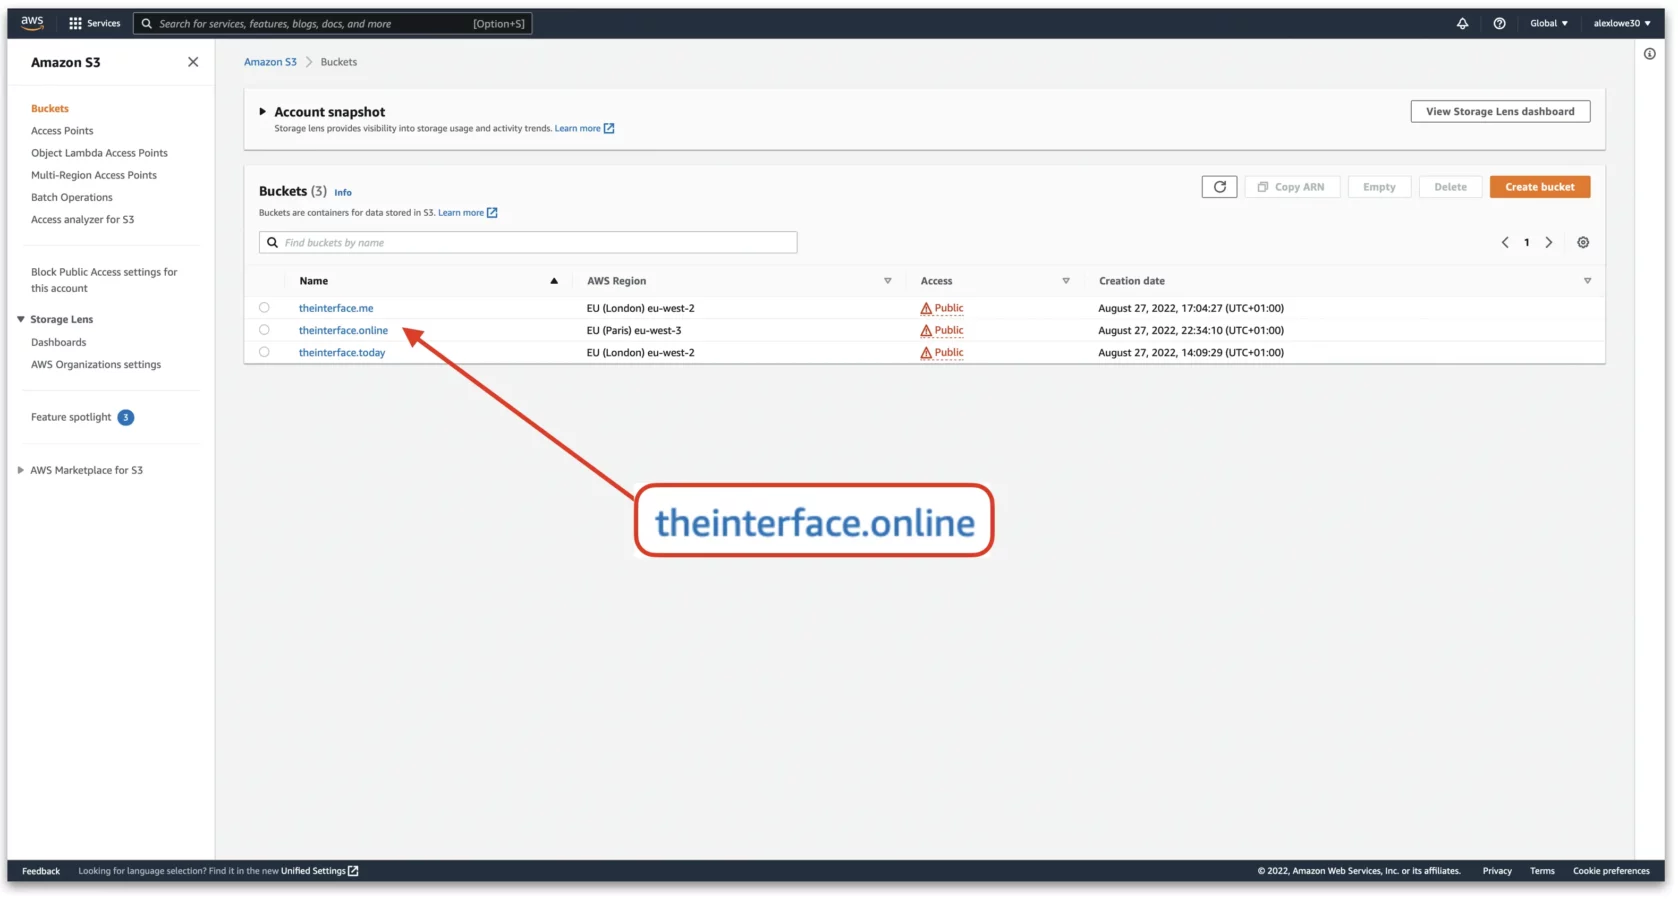Open Buckets in the sidebar
Screen dimensions: 1678x900
coord(50,109)
